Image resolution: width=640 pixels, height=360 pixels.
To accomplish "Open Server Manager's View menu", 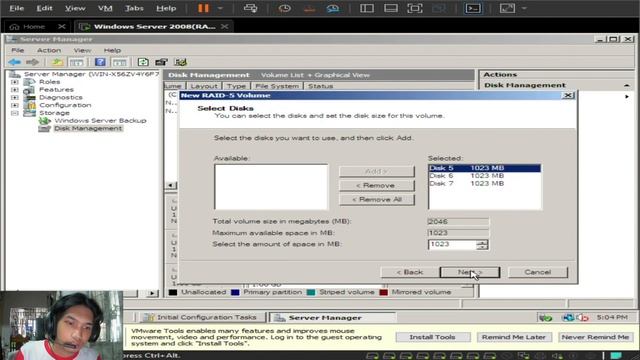I will click(x=82, y=50).
